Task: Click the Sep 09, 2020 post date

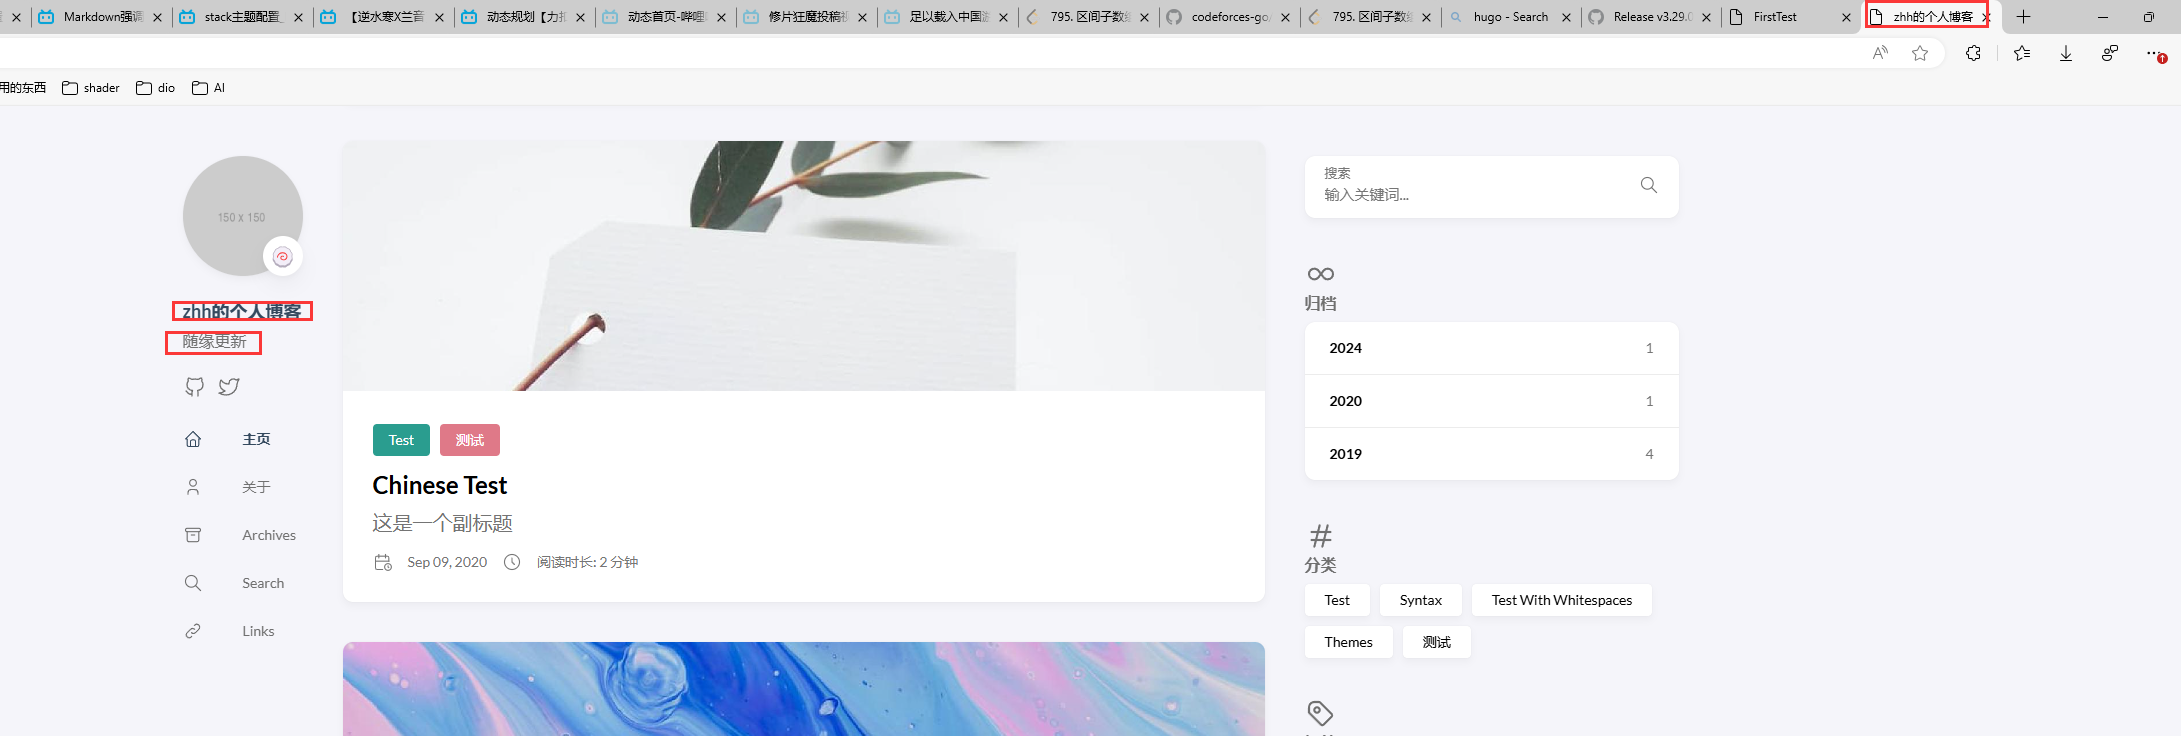Action: 447,562
